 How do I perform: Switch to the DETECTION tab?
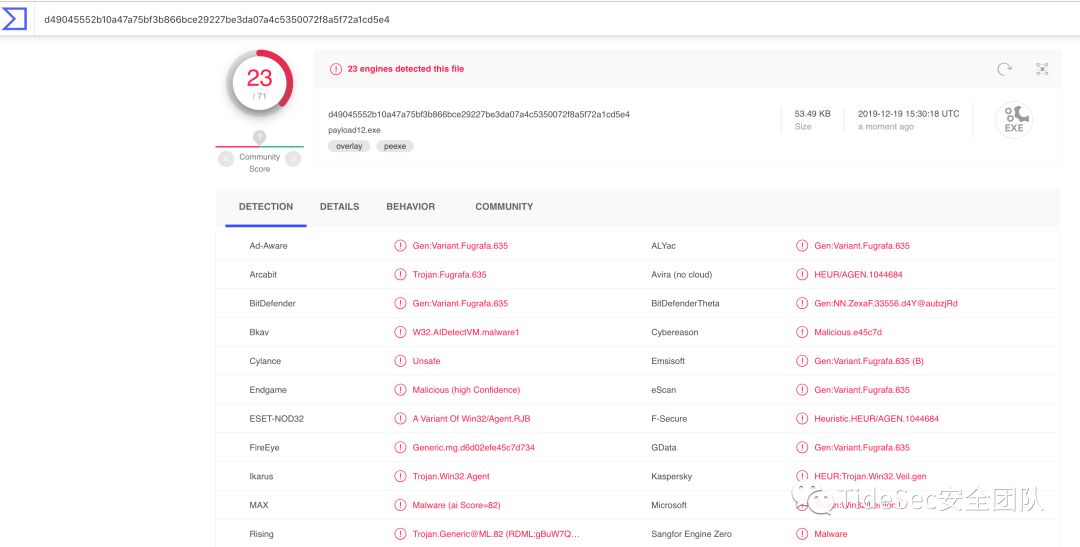(x=266, y=207)
